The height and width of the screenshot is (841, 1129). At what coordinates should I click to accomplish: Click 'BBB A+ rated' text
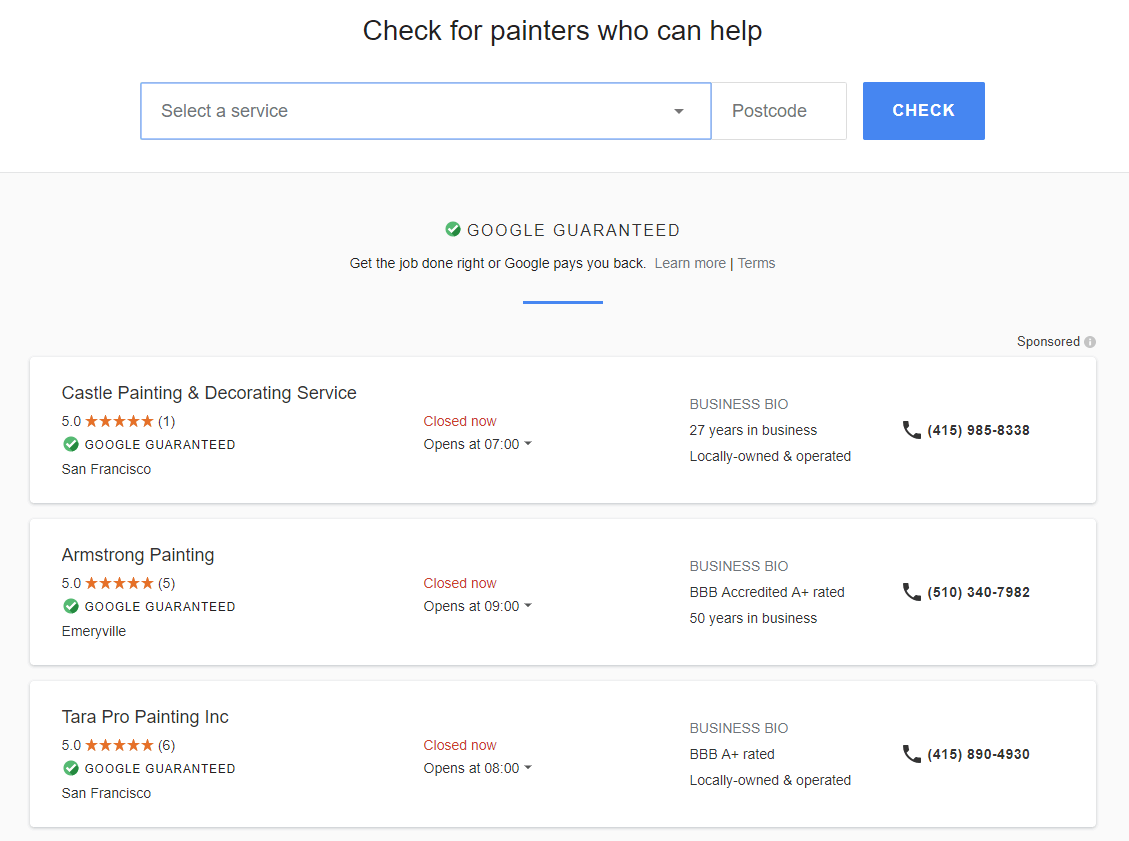point(732,755)
